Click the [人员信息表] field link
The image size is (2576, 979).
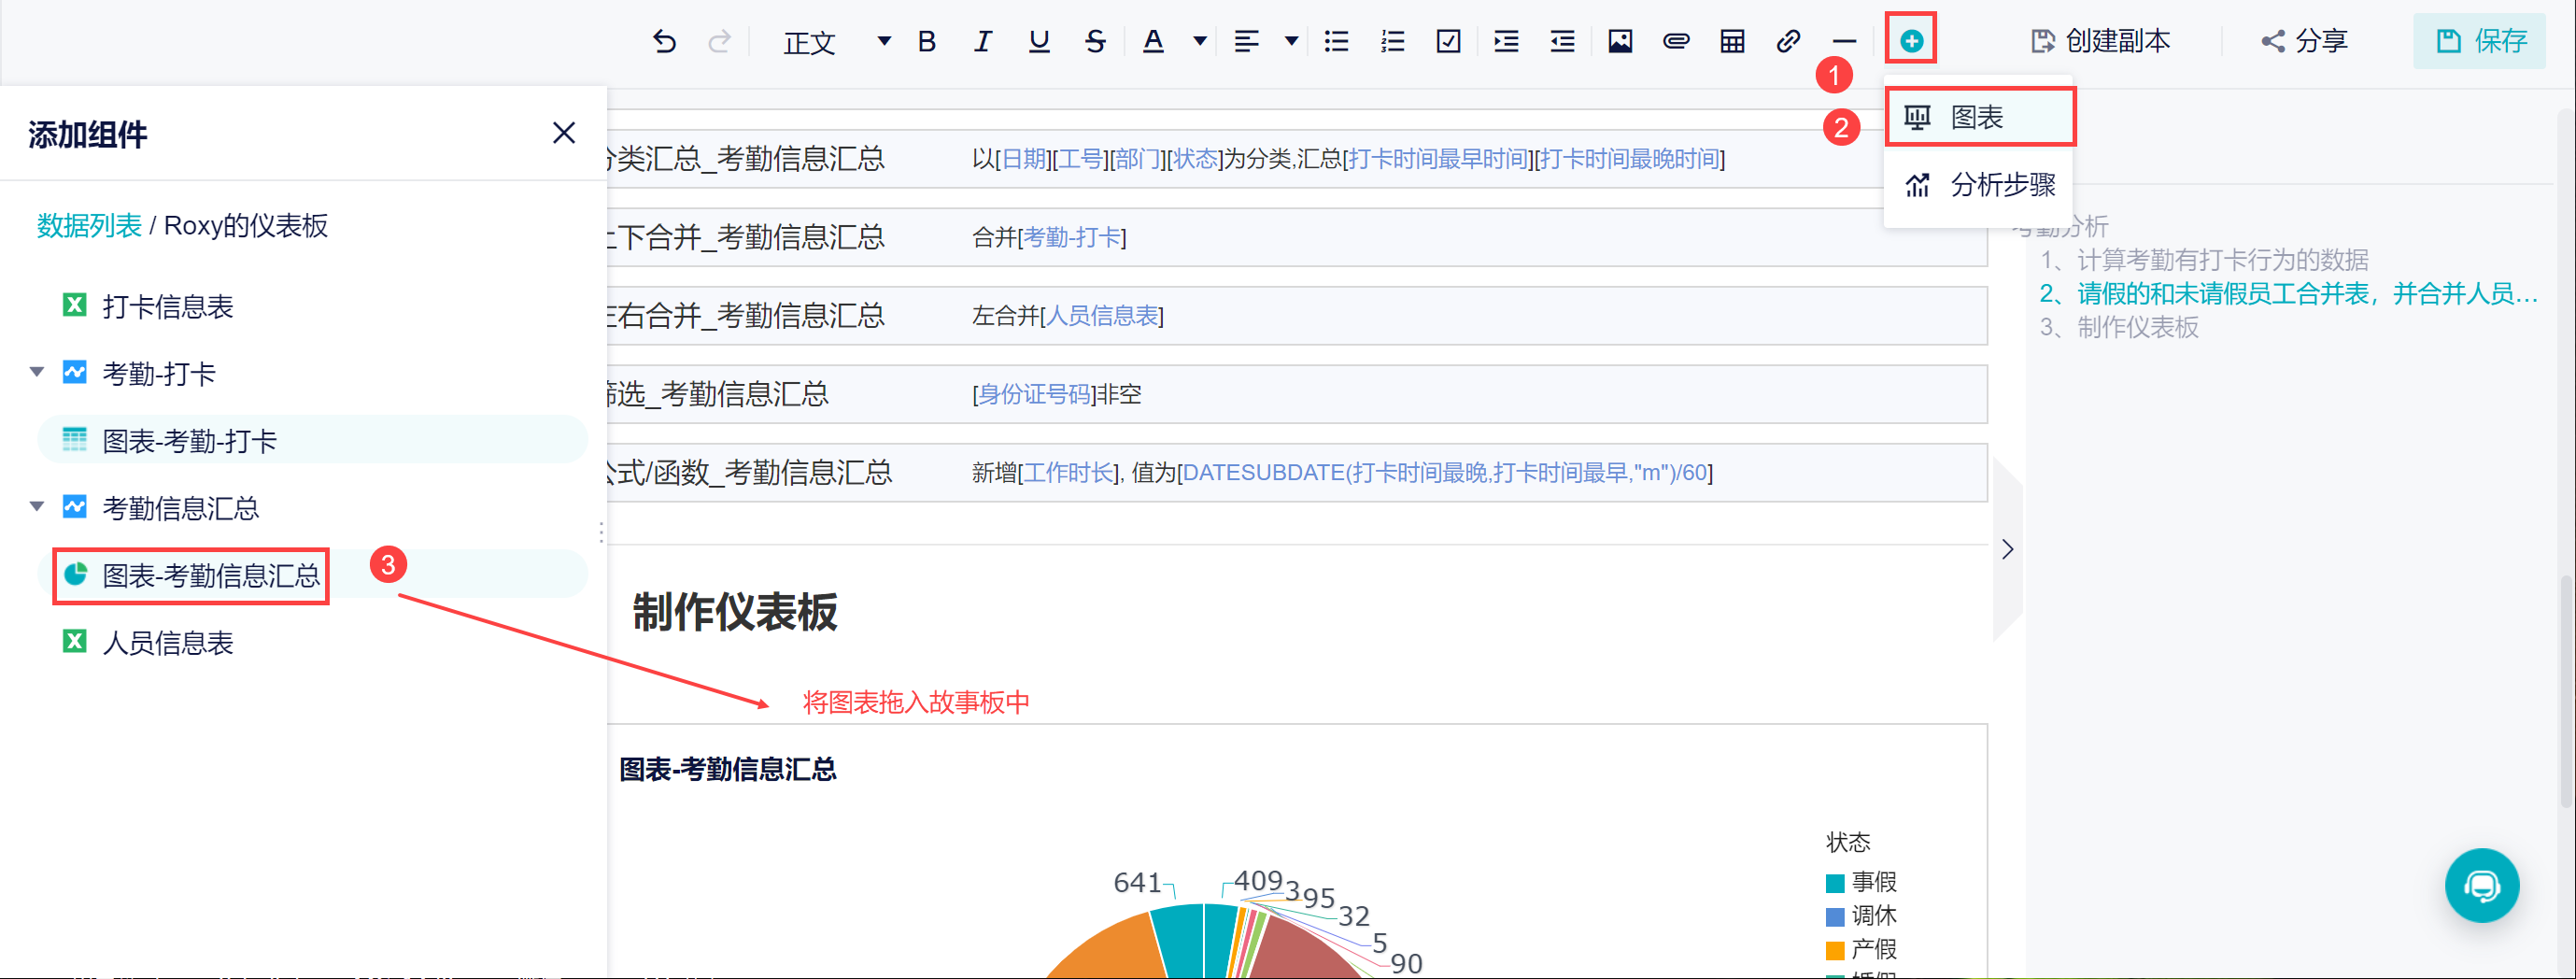pos(1102,316)
